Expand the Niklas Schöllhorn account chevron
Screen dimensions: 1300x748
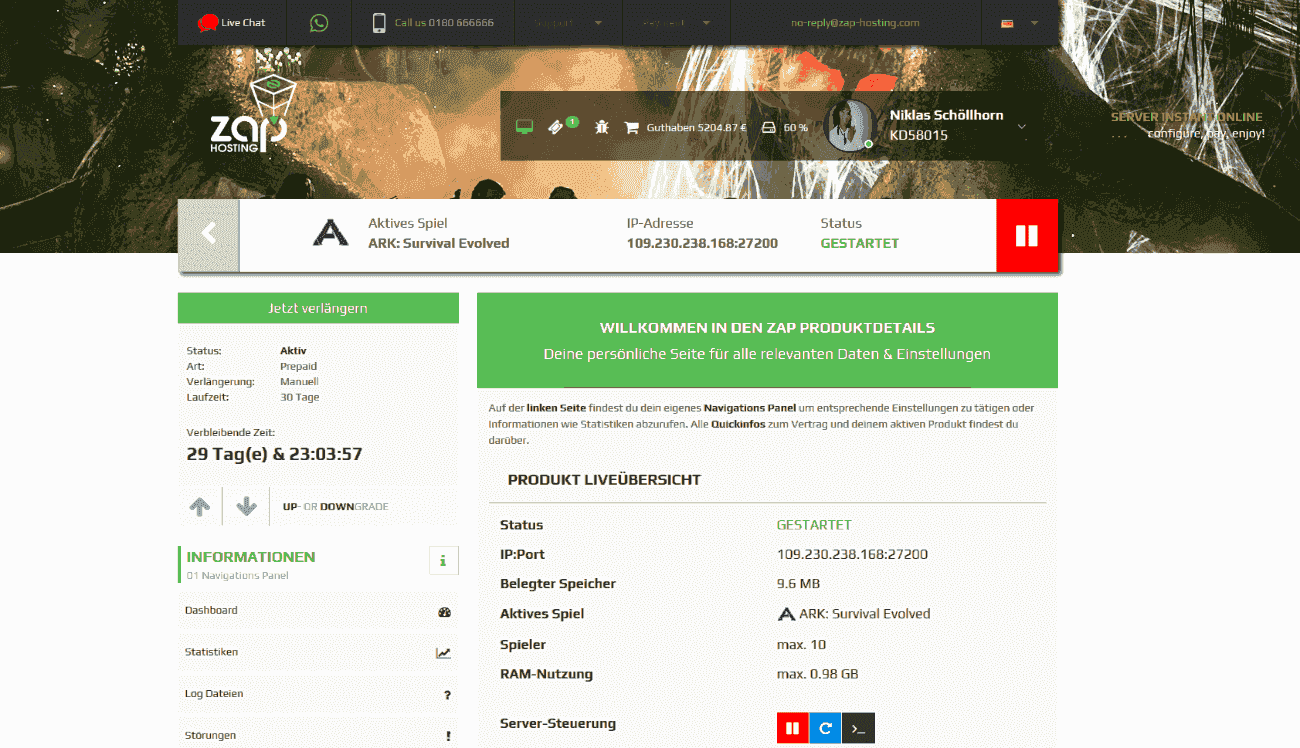pos(1021,126)
